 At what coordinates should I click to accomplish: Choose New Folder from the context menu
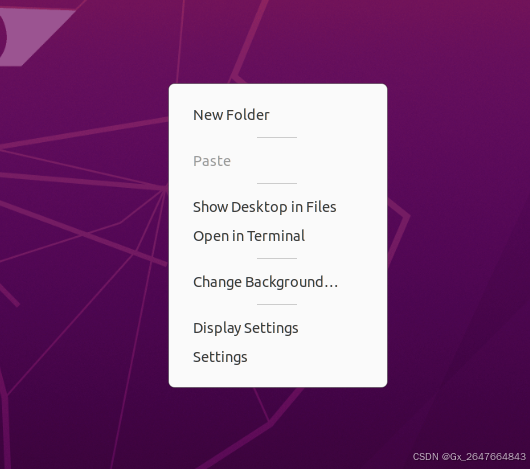click(x=278, y=115)
